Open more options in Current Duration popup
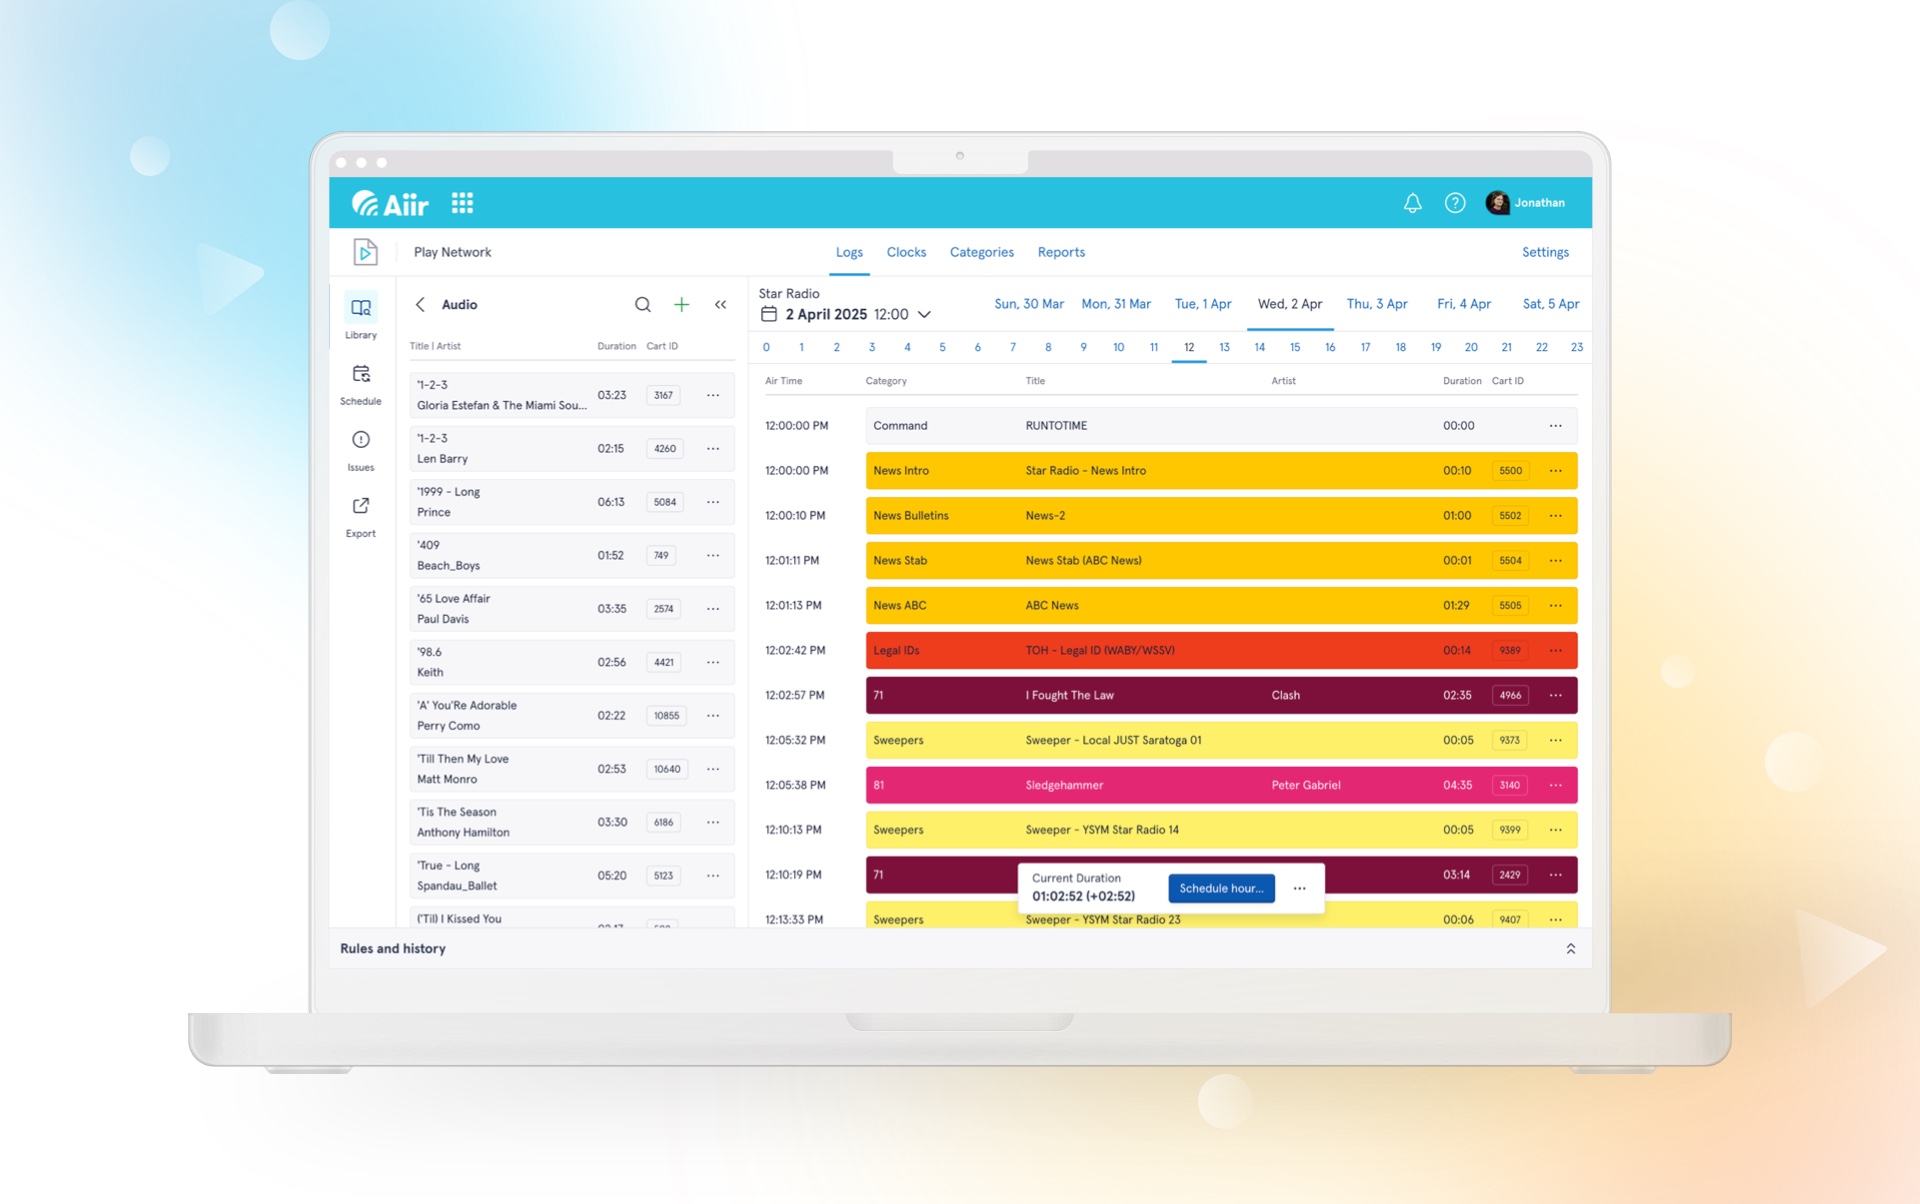 click(x=1299, y=888)
